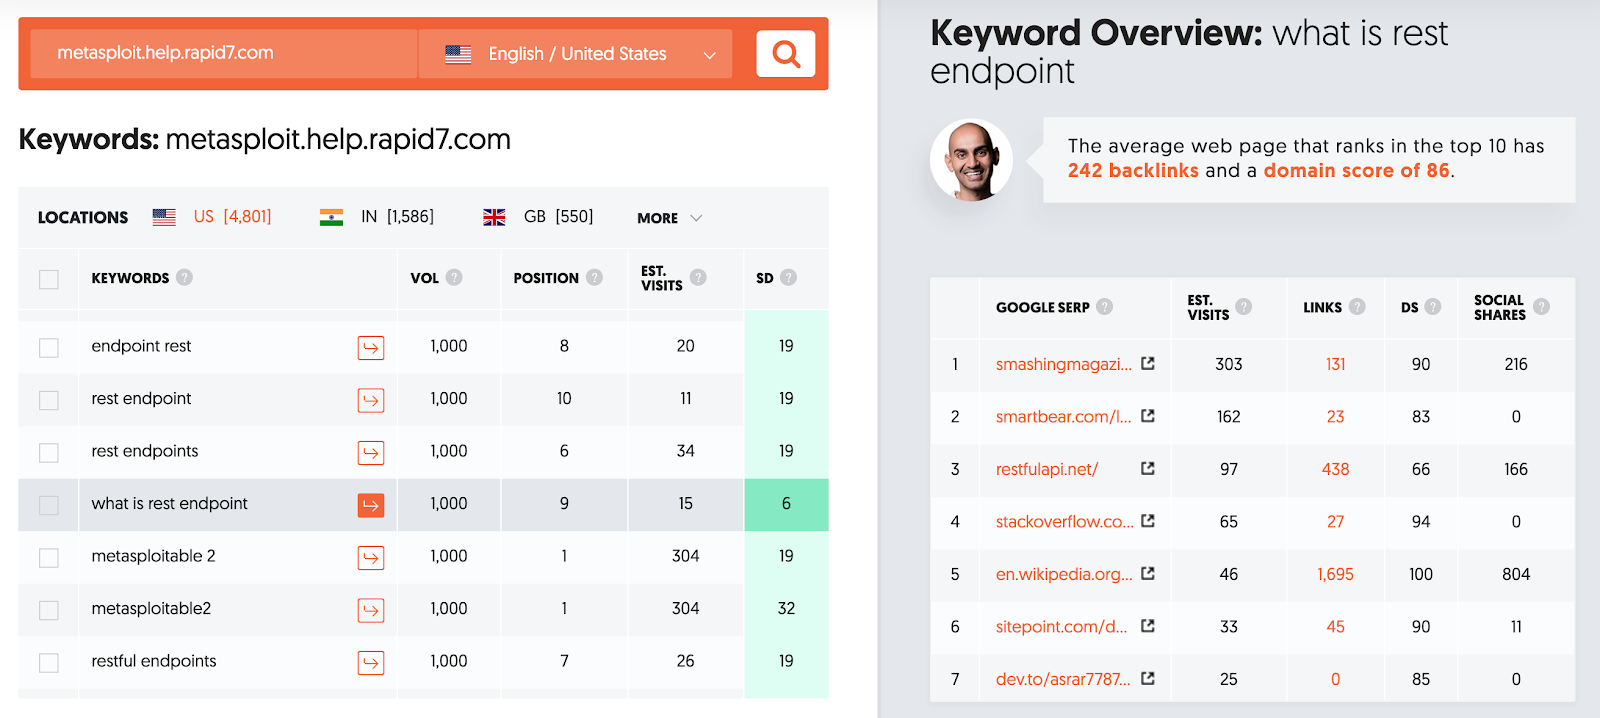
Task: Click the highlighted arrow for 'what is rest endpoint'
Action: pos(371,505)
